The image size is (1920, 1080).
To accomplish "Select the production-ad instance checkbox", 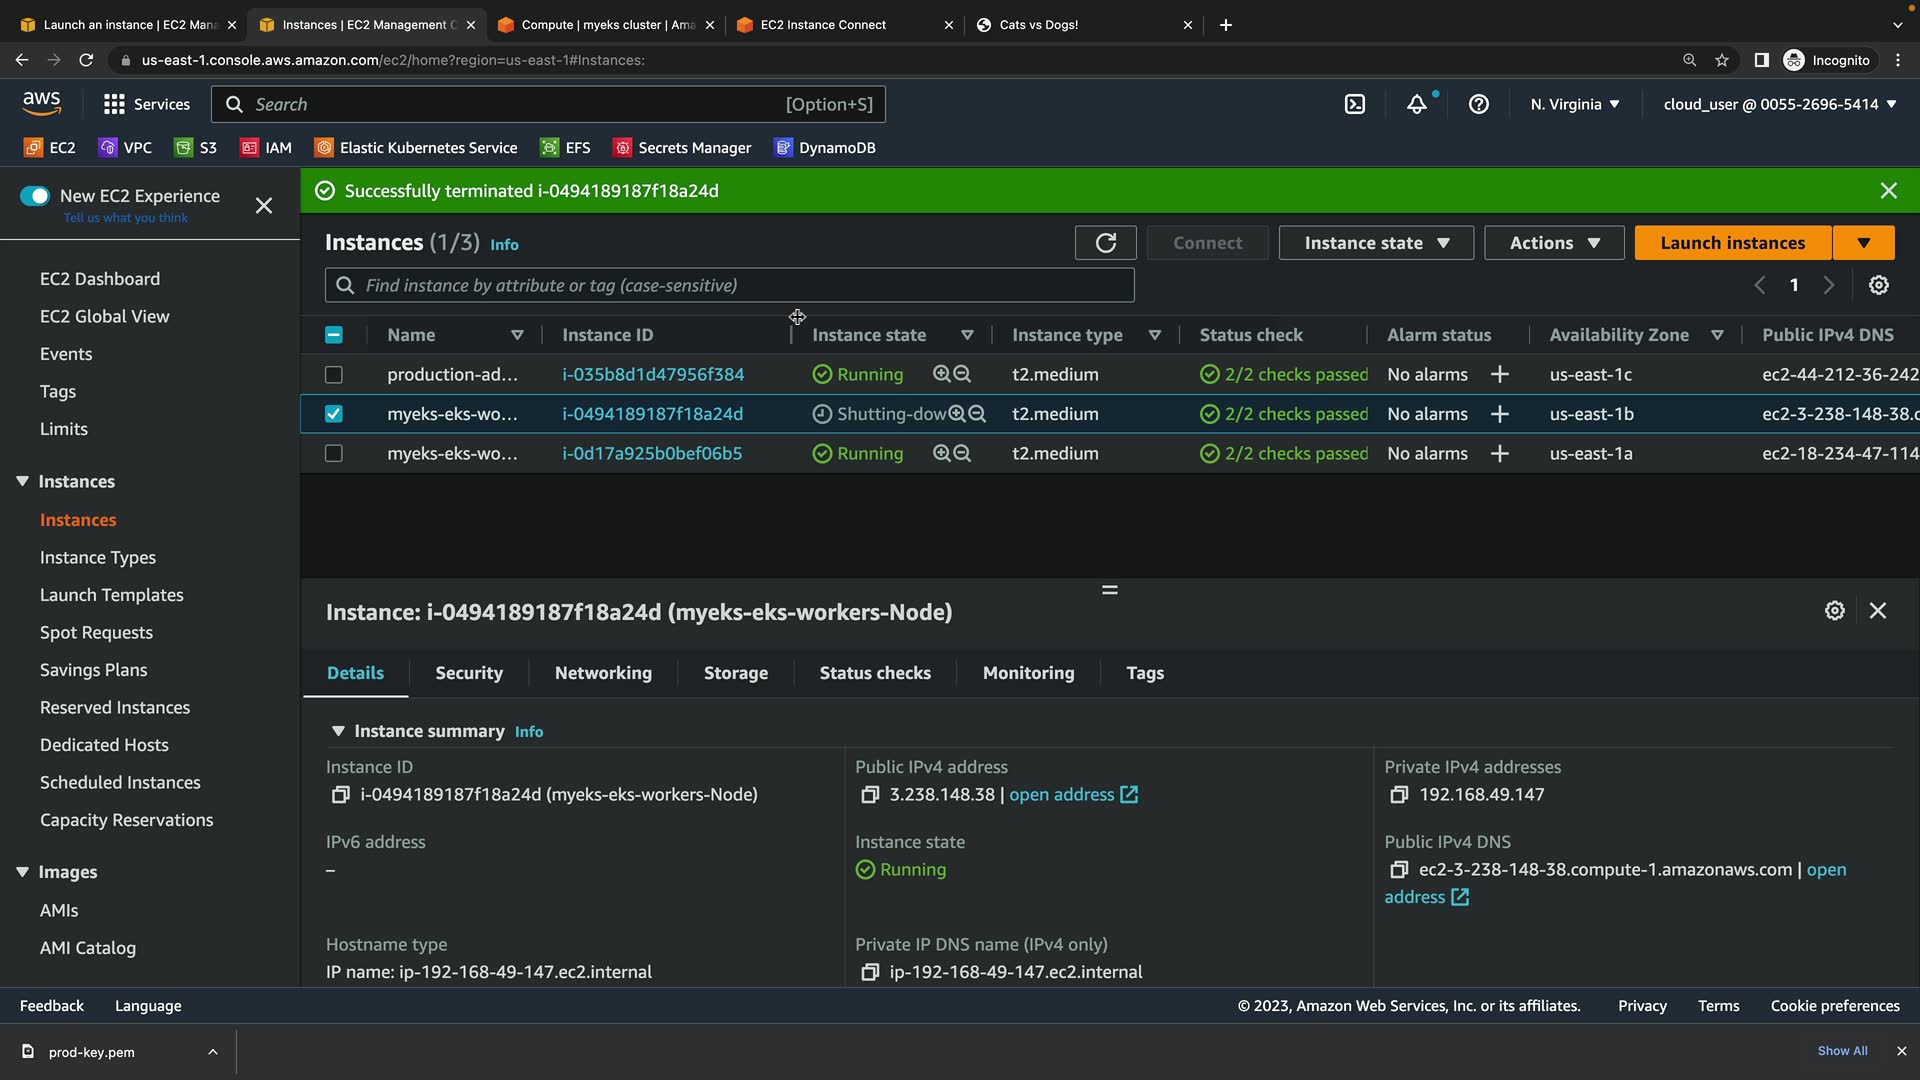I will [x=334, y=375].
